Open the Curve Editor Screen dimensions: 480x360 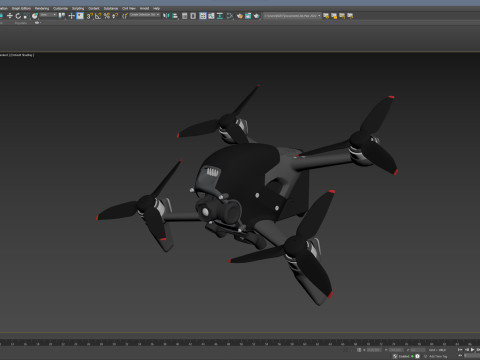(x=211, y=16)
